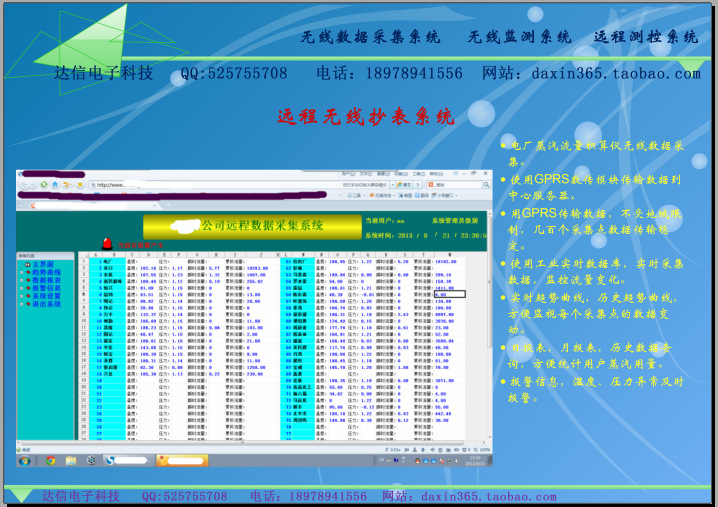
Task: Click the taskbar clock
Action: [x=473, y=461]
